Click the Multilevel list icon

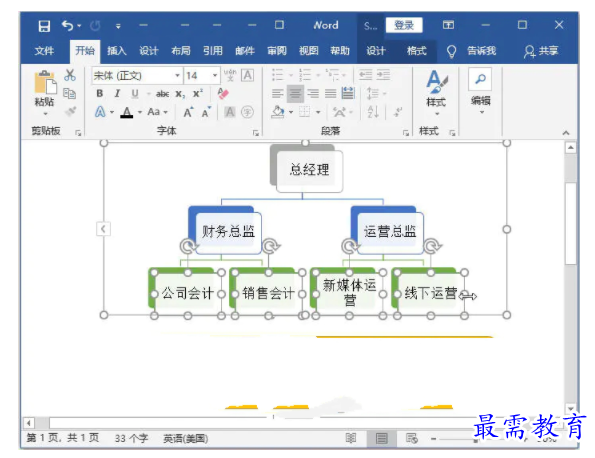332,75
